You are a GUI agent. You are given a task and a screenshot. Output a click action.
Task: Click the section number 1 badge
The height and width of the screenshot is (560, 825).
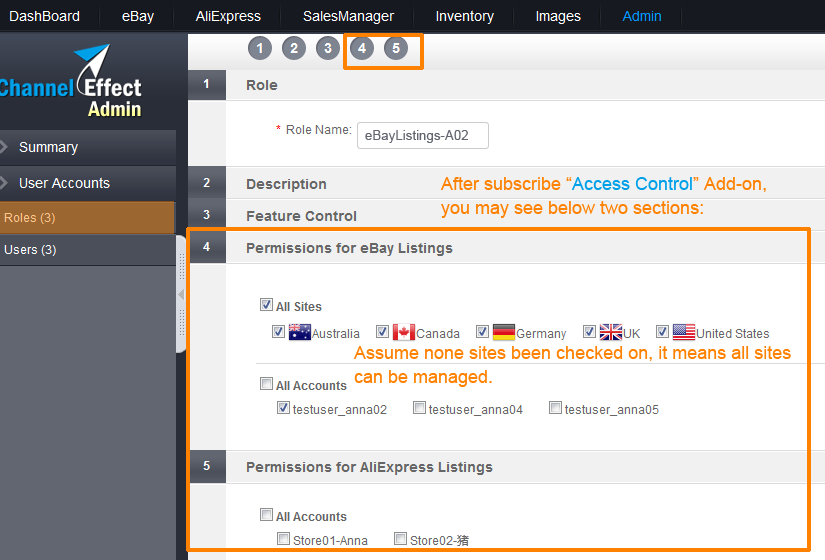[x=207, y=85]
